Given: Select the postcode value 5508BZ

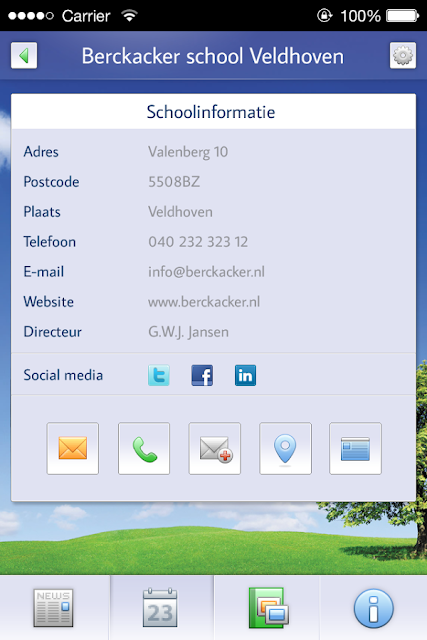Looking at the screenshot, I should point(174,182).
